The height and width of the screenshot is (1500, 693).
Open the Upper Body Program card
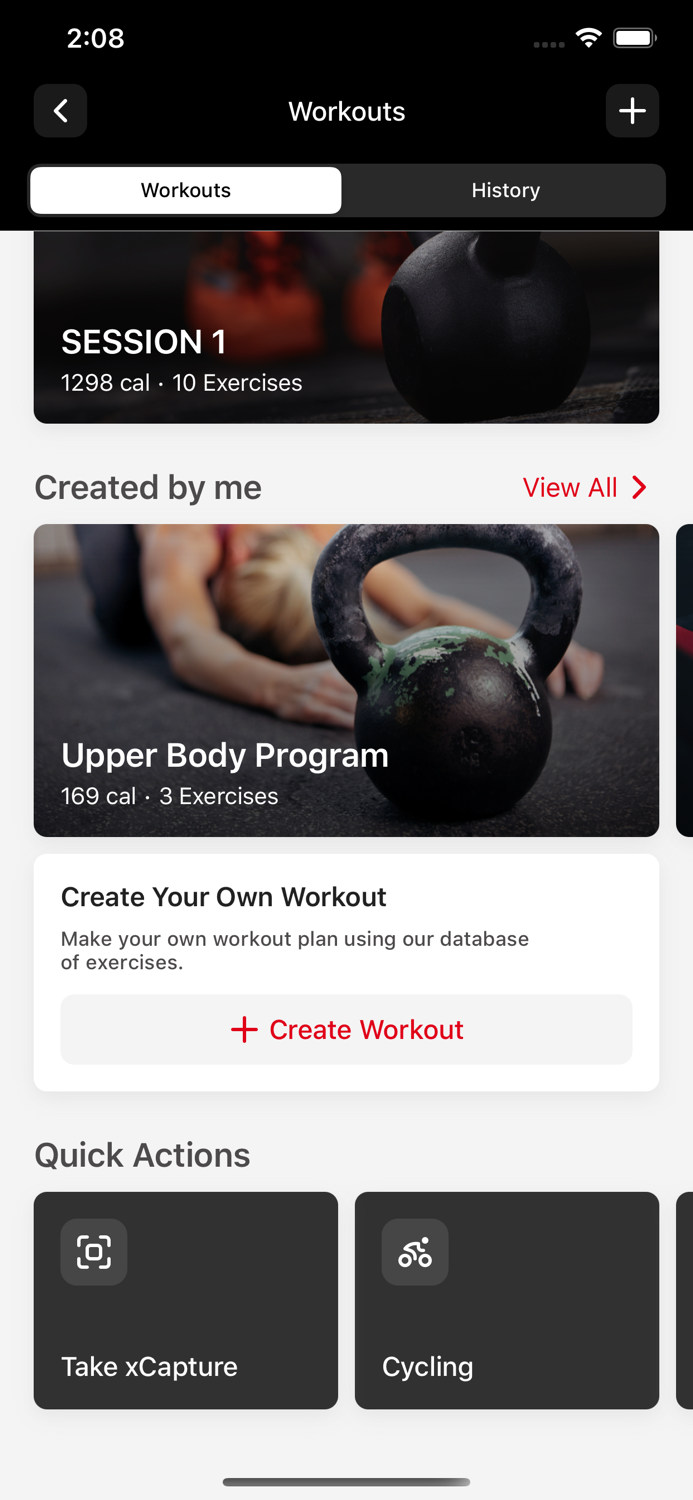coord(346,680)
